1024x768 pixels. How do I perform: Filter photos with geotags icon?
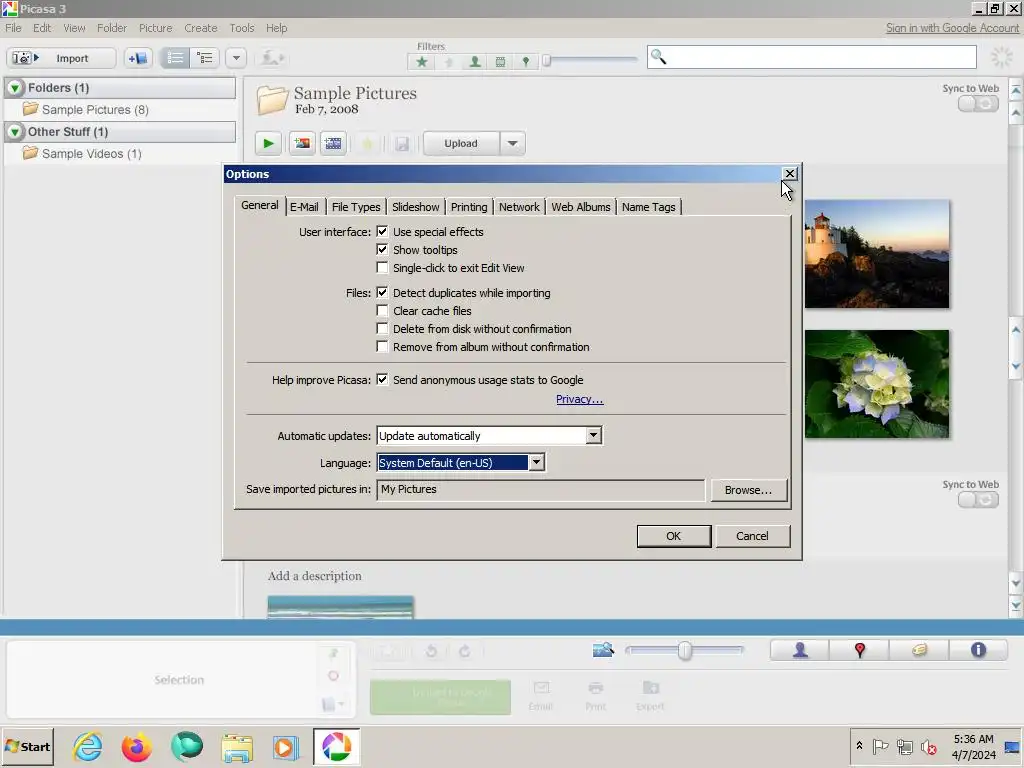pyautogui.click(x=526, y=61)
